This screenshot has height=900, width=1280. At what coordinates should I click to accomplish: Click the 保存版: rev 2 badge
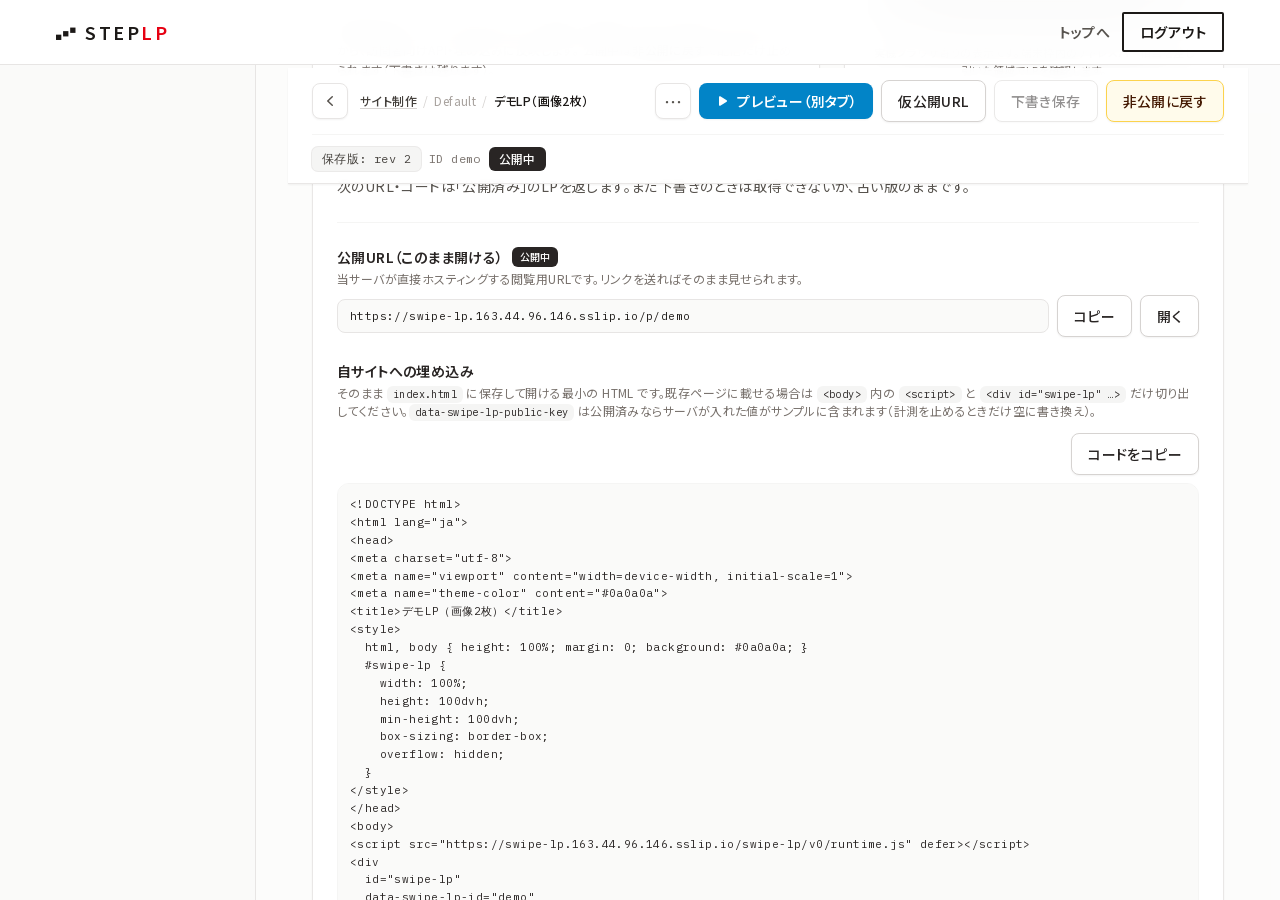click(x=366, y=159)
